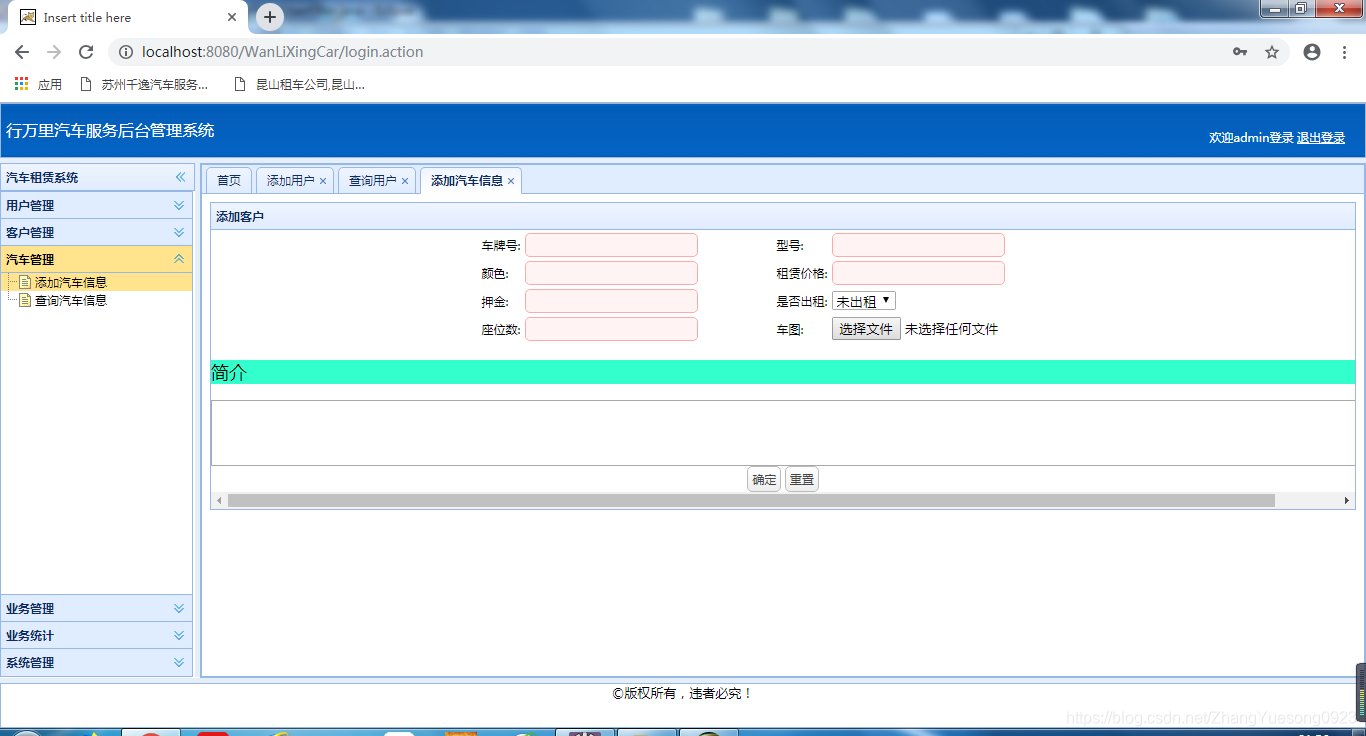
Task: Click the 未选择任何文件 text
Action: 951,329
